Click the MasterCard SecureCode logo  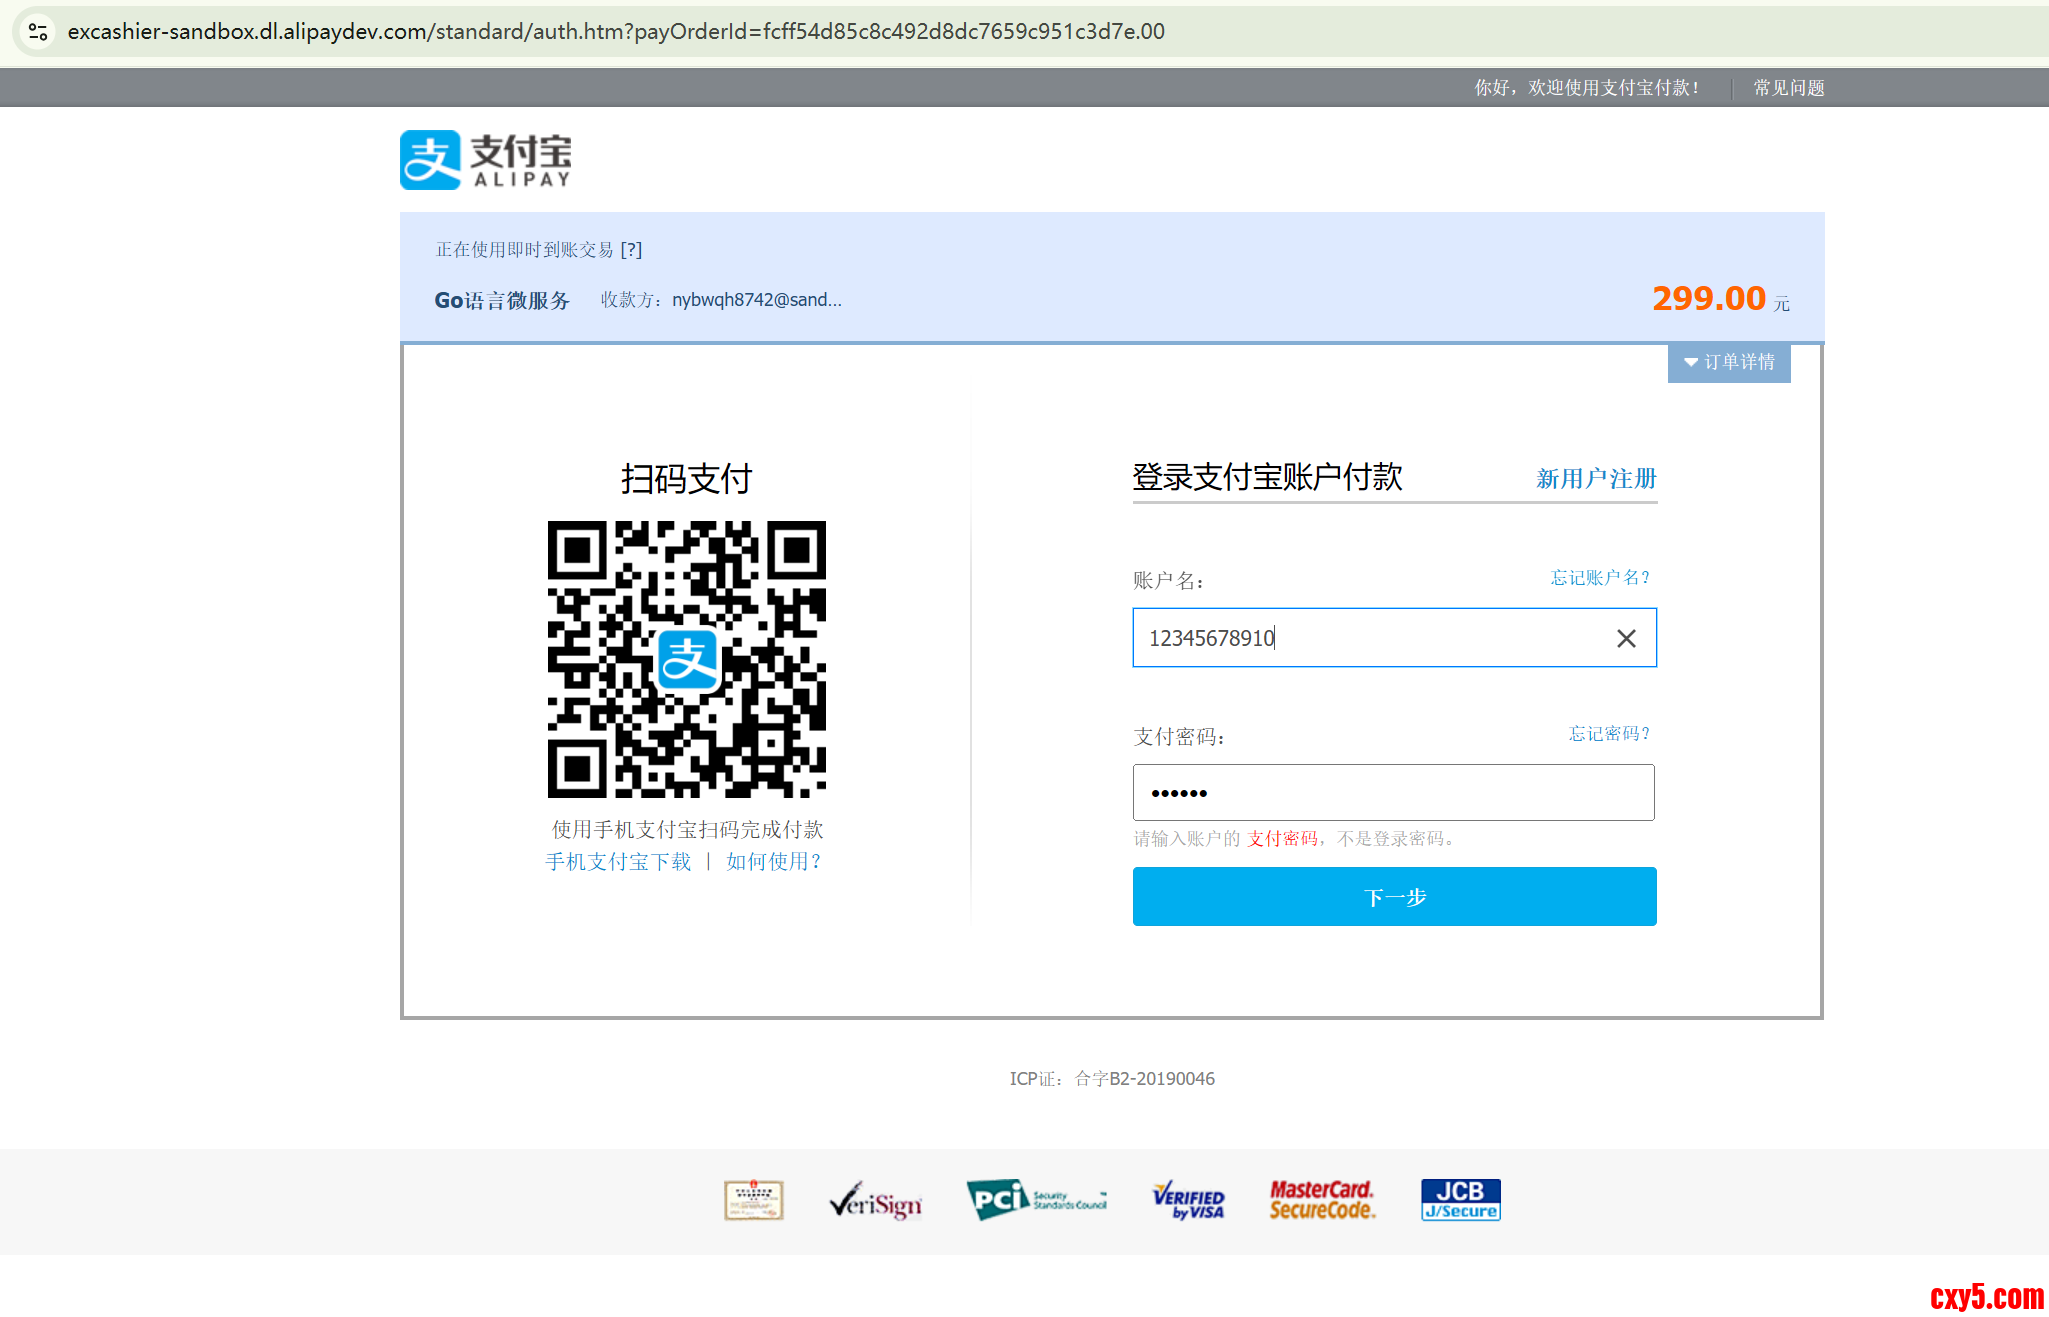click(x=1322, y=1199)
